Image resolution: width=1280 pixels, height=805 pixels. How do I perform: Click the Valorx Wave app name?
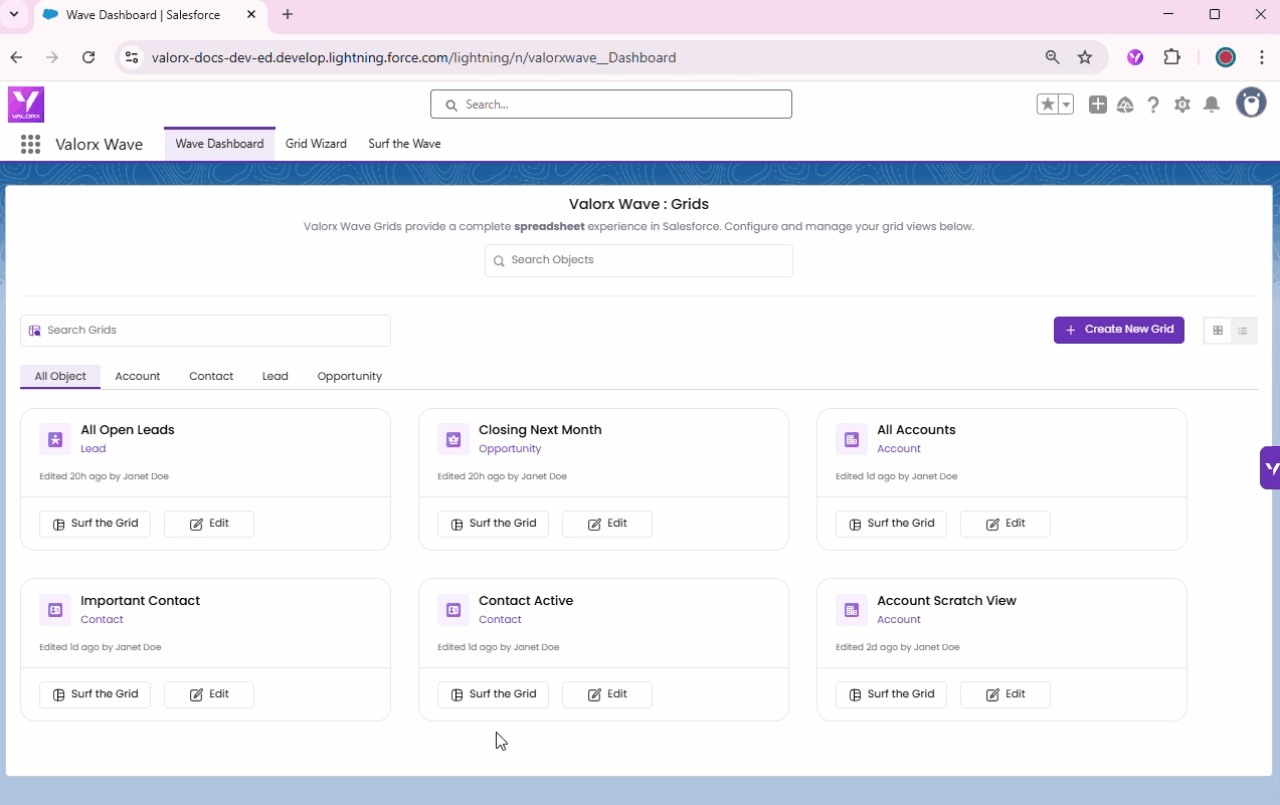[99, 144]
